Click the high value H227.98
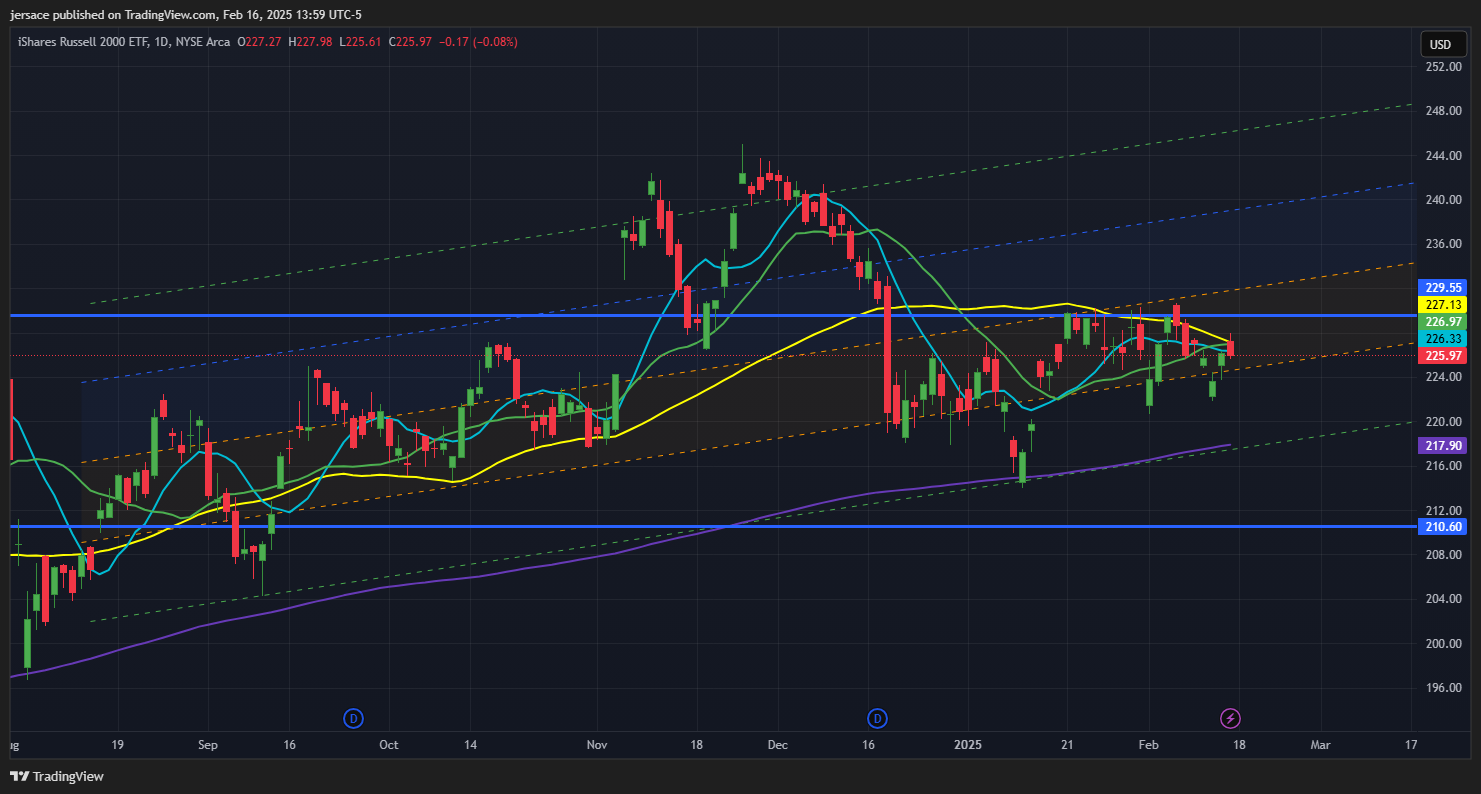This screenshot has height=794, width=1481. (311, 42)
